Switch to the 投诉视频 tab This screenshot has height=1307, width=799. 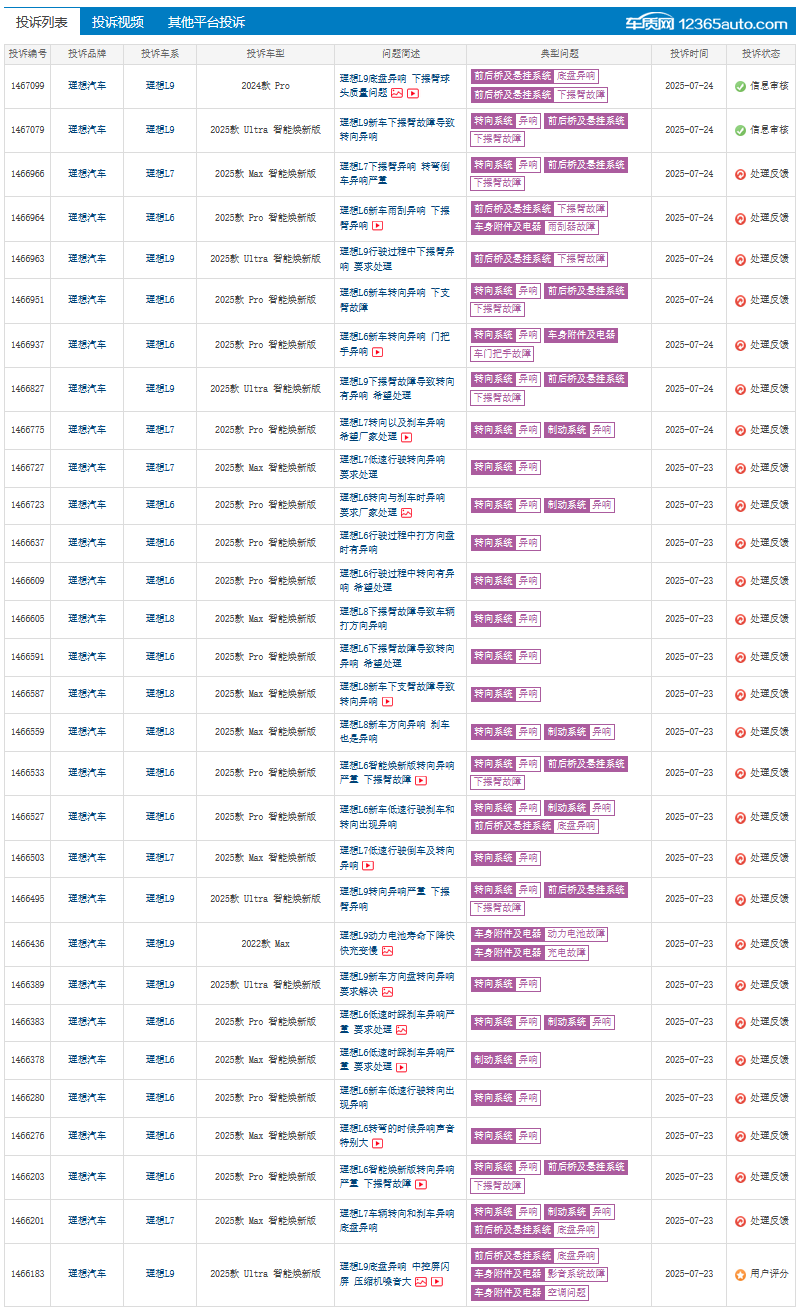click(x=117, y=22)
